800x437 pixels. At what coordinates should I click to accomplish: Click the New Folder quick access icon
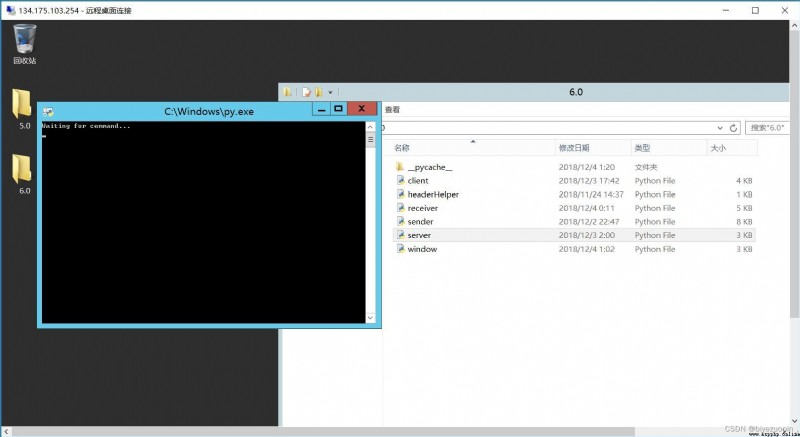click(x=319, y=92)
